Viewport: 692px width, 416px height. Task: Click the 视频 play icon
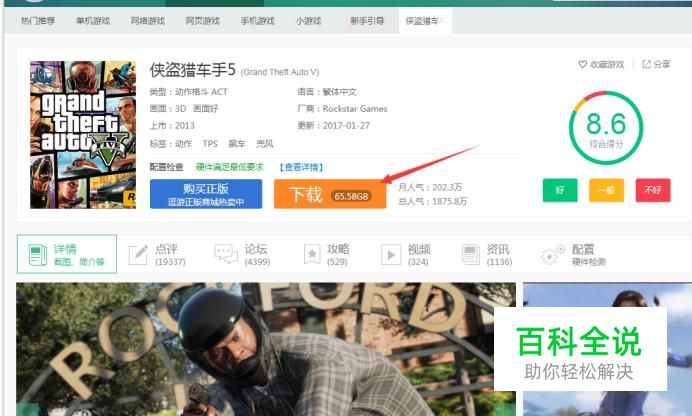(x=391, y=255)
